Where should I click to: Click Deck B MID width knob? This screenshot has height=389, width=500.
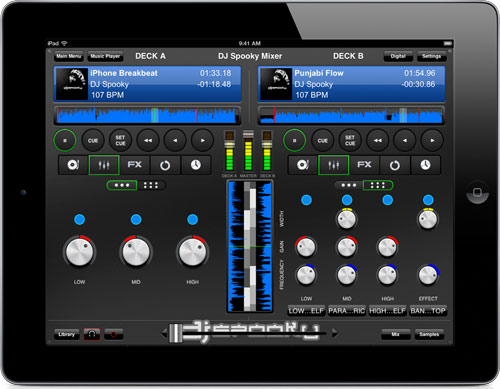347,219
